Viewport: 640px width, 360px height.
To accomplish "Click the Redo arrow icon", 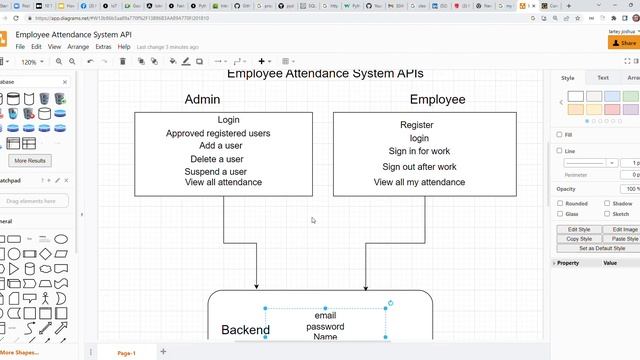I will point(104,62).
